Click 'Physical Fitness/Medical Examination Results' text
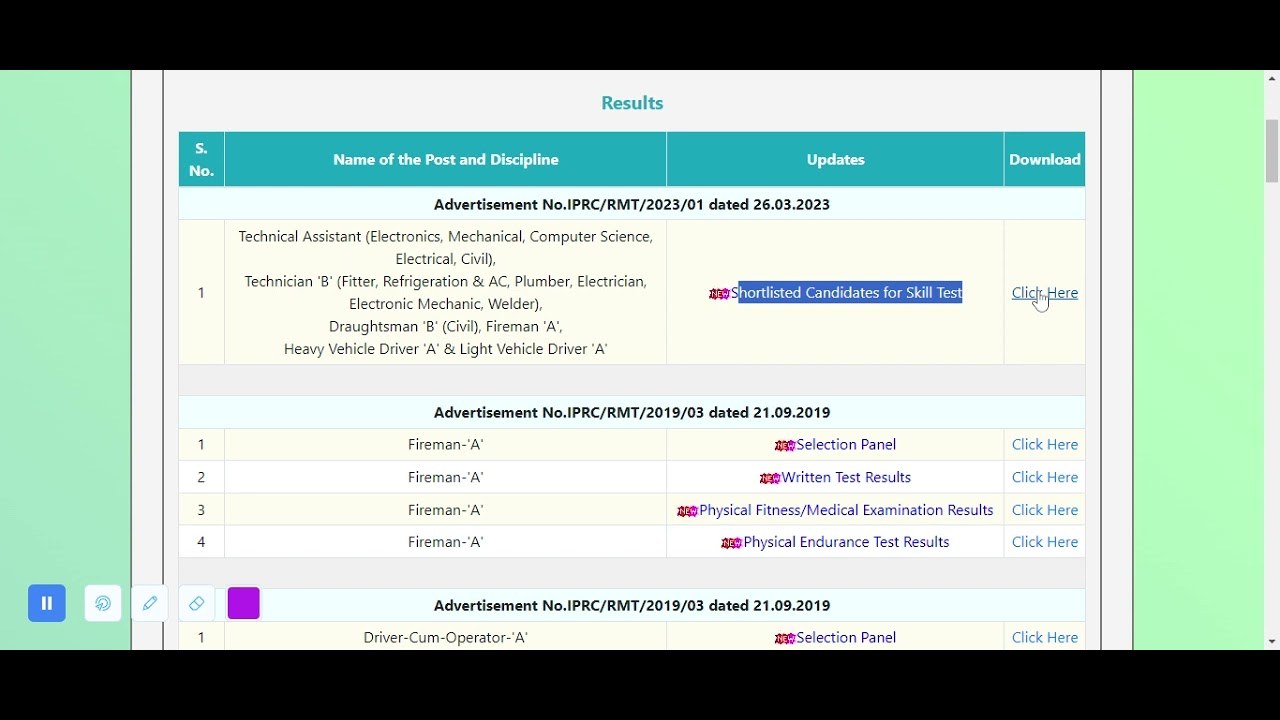The image size is (1280, 720). [x=846, y=510]
